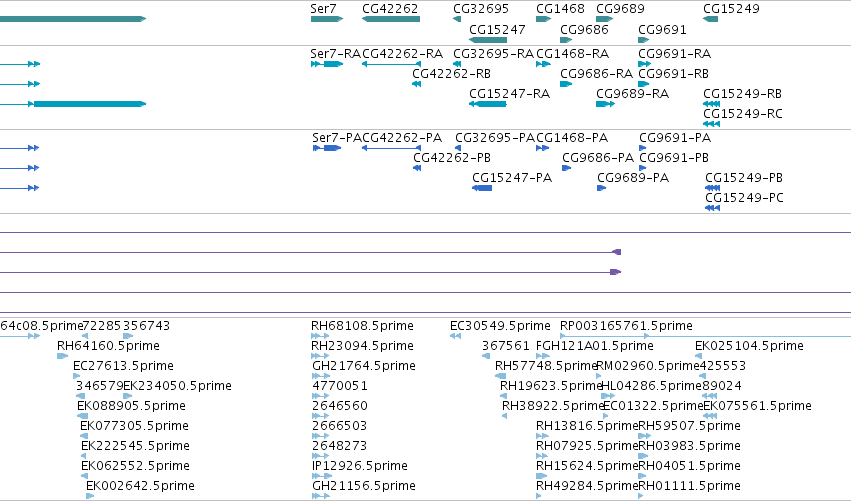Select protein CG15249-PB
Screen dimensions: 851x501
[x=744, y=178]
